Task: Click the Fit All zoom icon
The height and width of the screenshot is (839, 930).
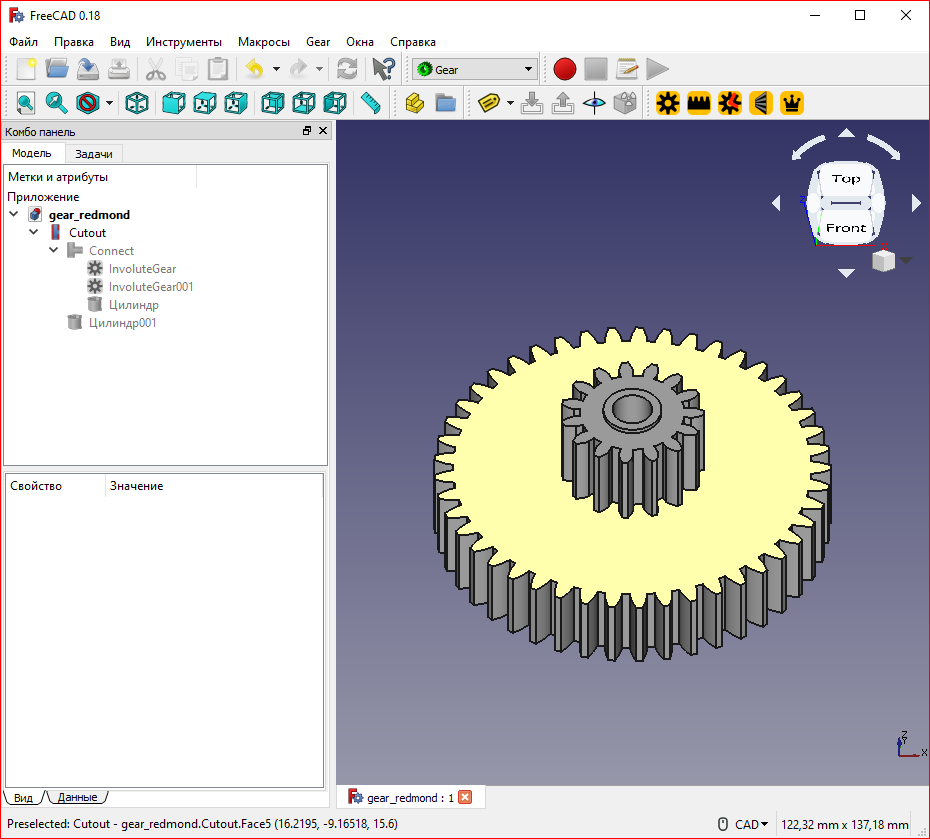Action: click(24, 102)
